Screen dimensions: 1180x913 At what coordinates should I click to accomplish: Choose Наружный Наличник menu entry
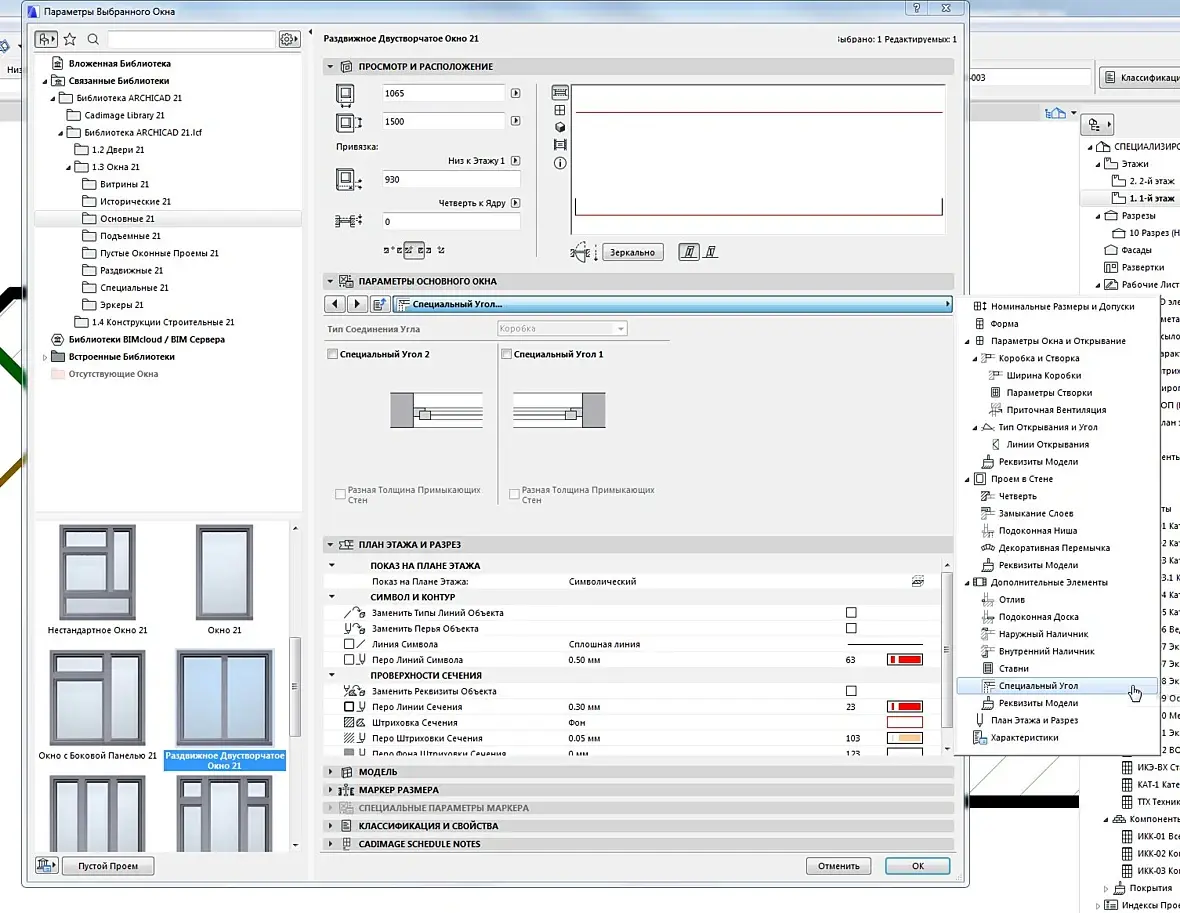coord(1043,634)
